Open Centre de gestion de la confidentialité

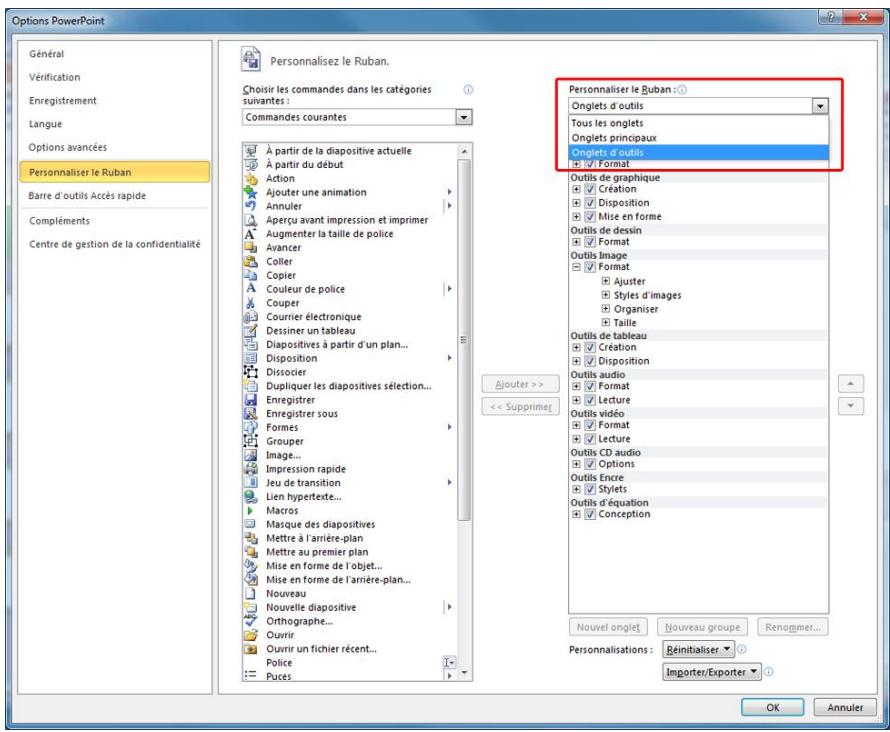coord(115,244)
